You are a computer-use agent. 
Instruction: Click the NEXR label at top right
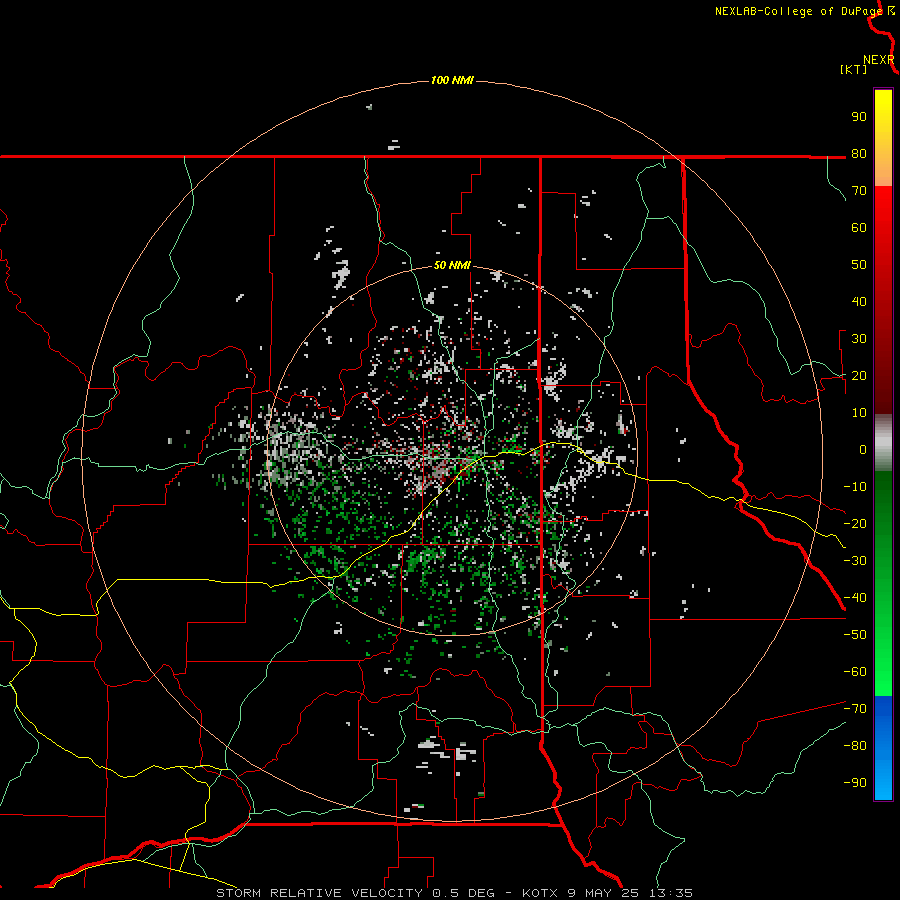[x=878, y=60]
